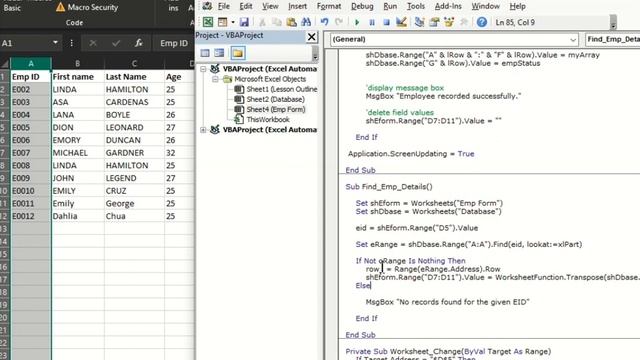Viewport: 640px width, 360px height.
Task: Select column B header in Excel
Action: [78, 63]
